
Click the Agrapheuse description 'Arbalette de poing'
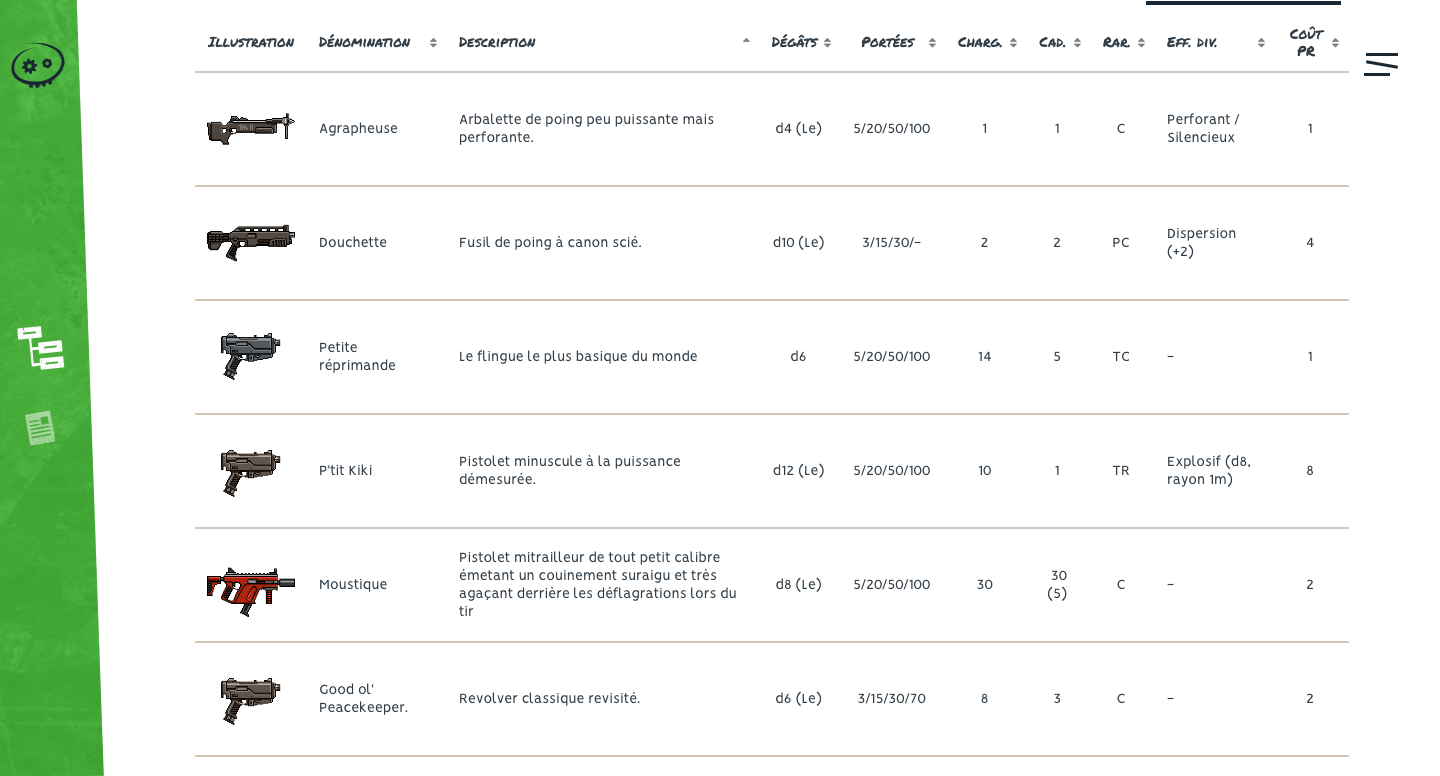586,129
